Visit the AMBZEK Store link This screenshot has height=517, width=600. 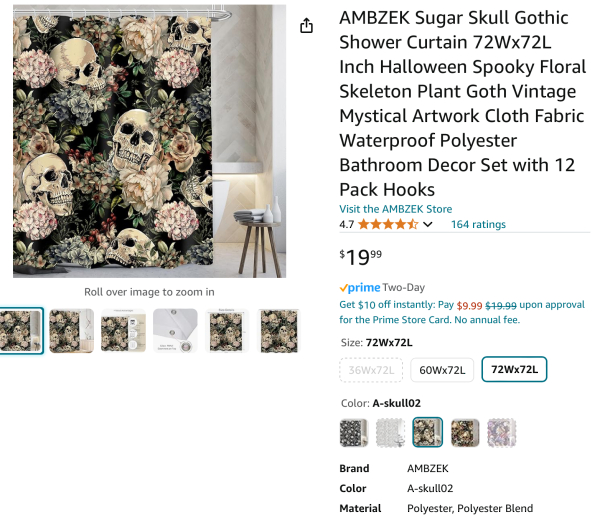point(396,209)
